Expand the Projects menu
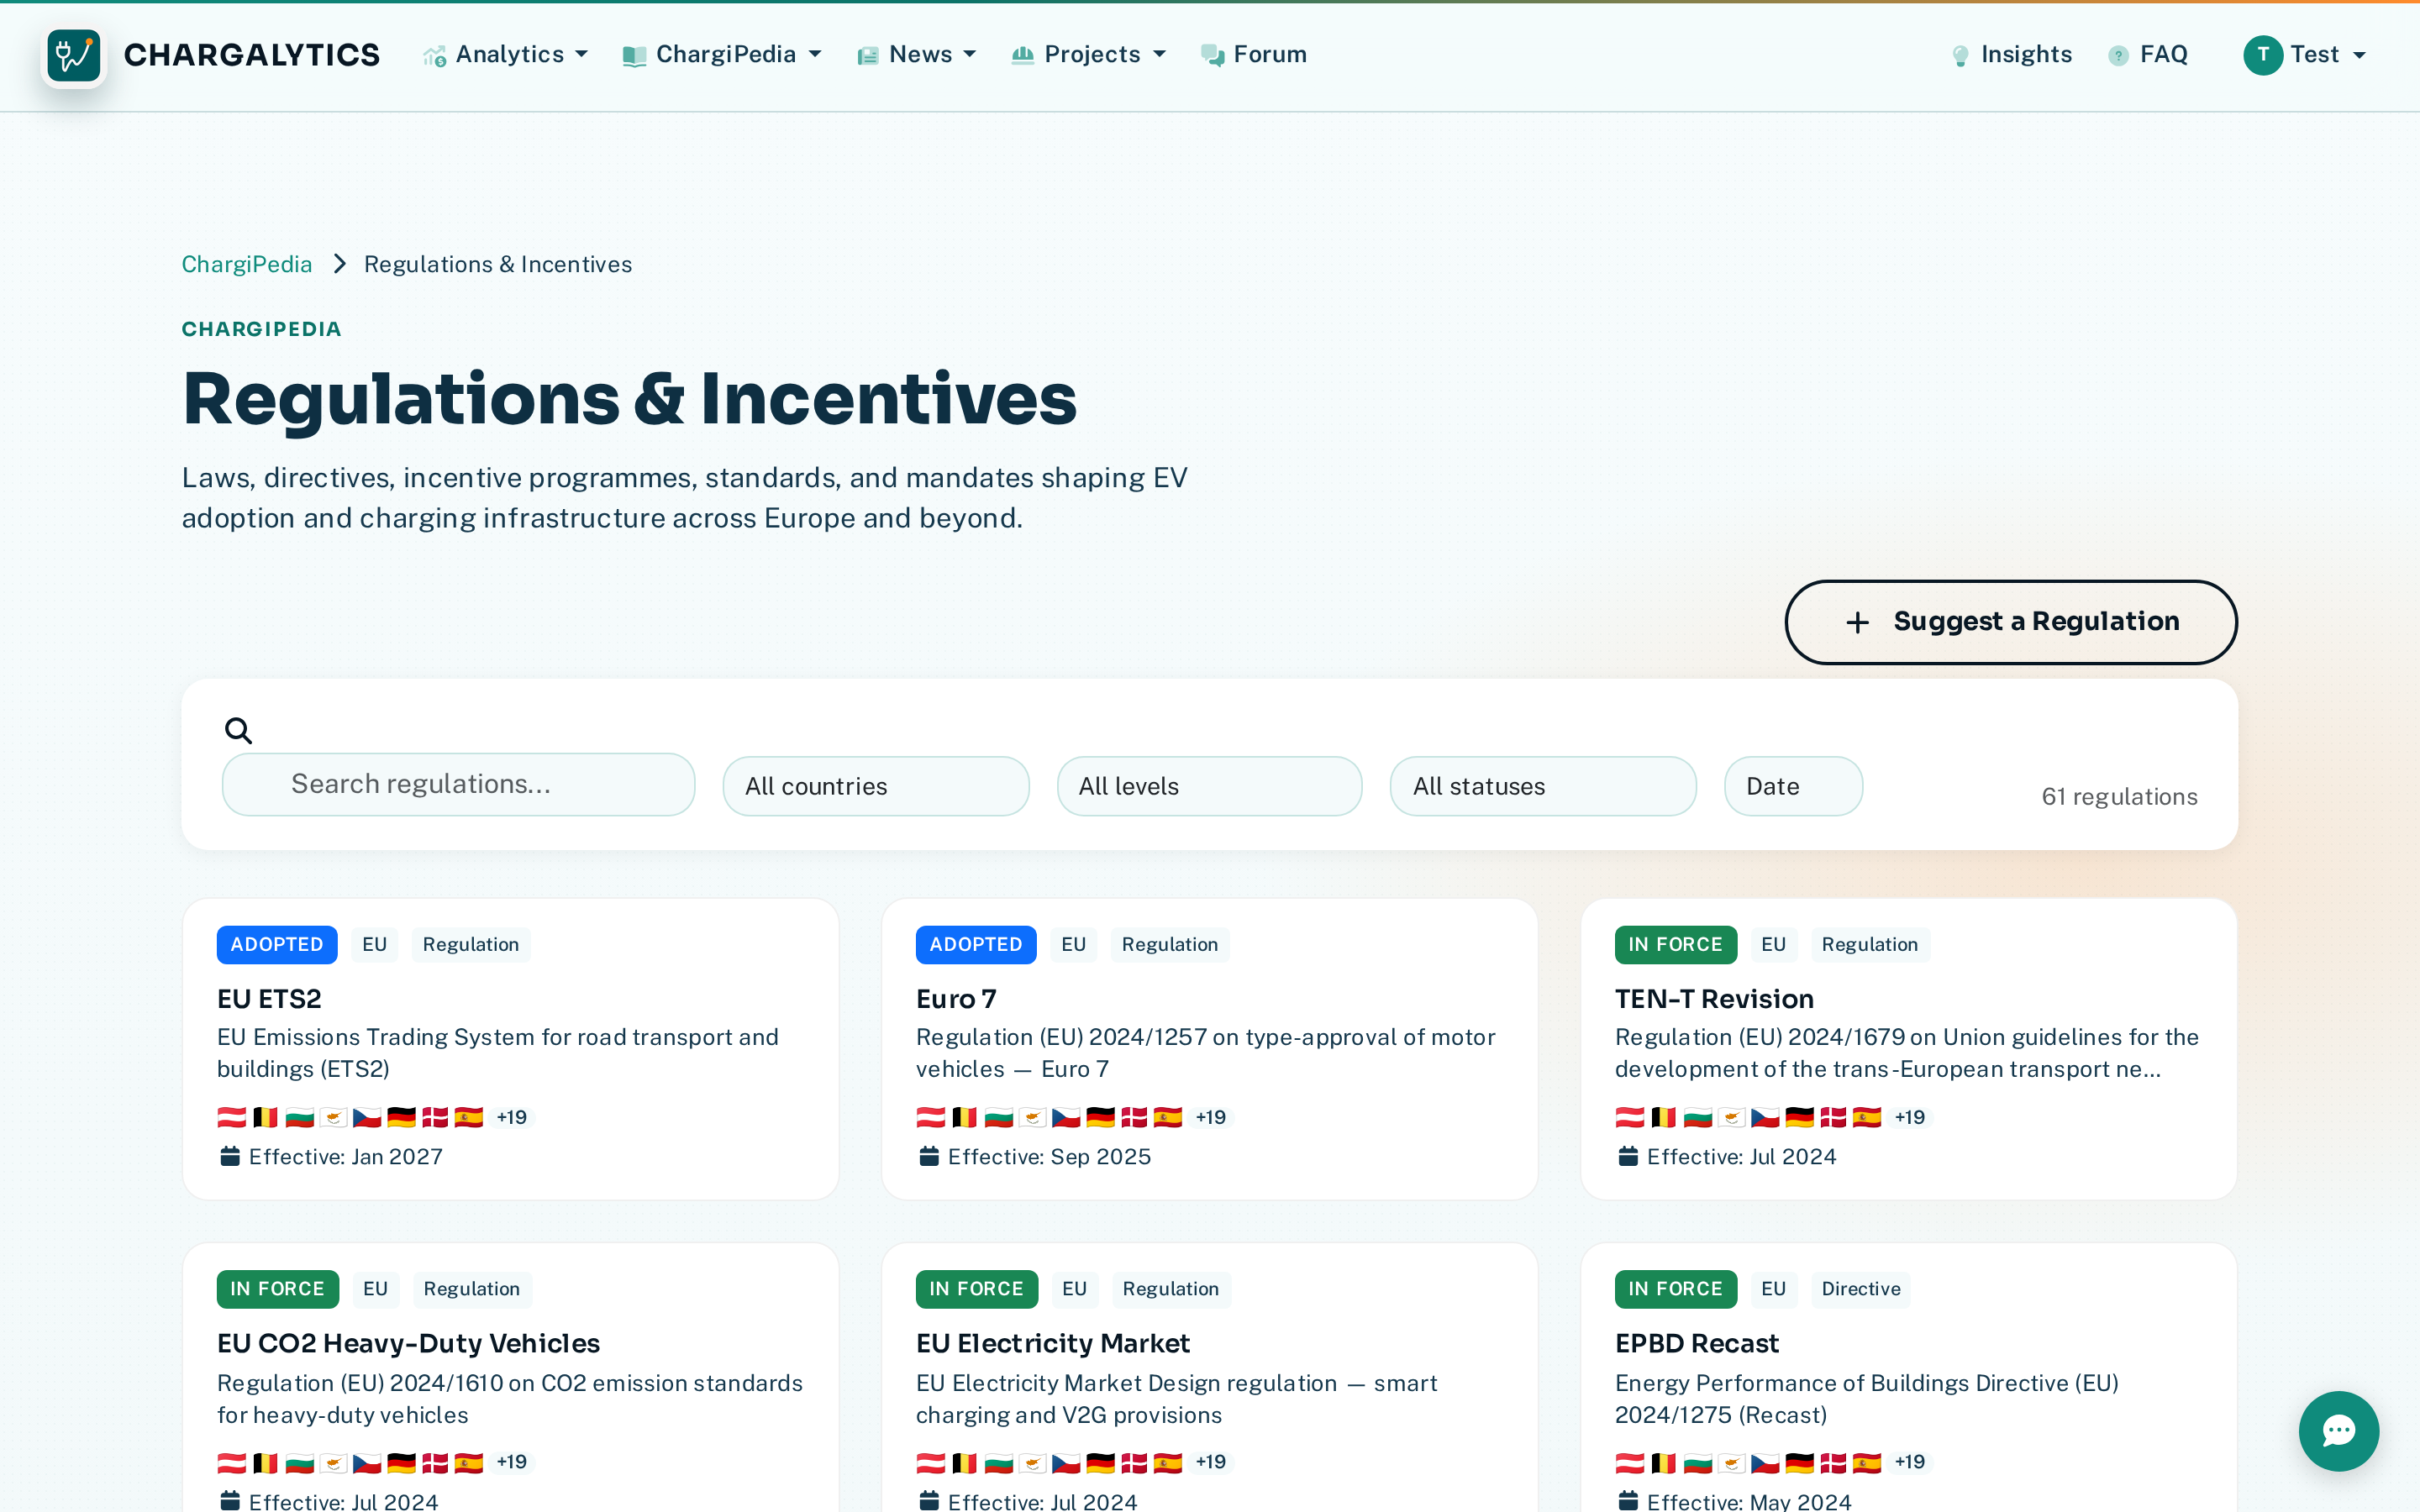The image size is (2420, 1512). coord(1089,54)
